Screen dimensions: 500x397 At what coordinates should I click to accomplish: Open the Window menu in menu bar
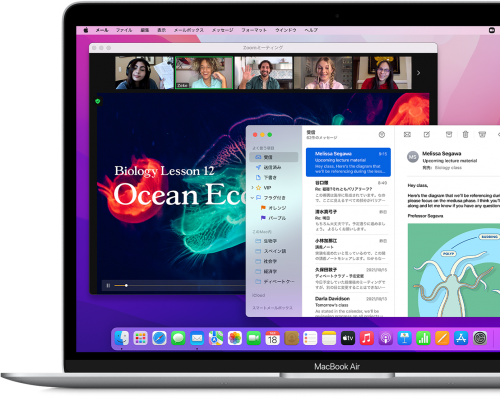286,30
